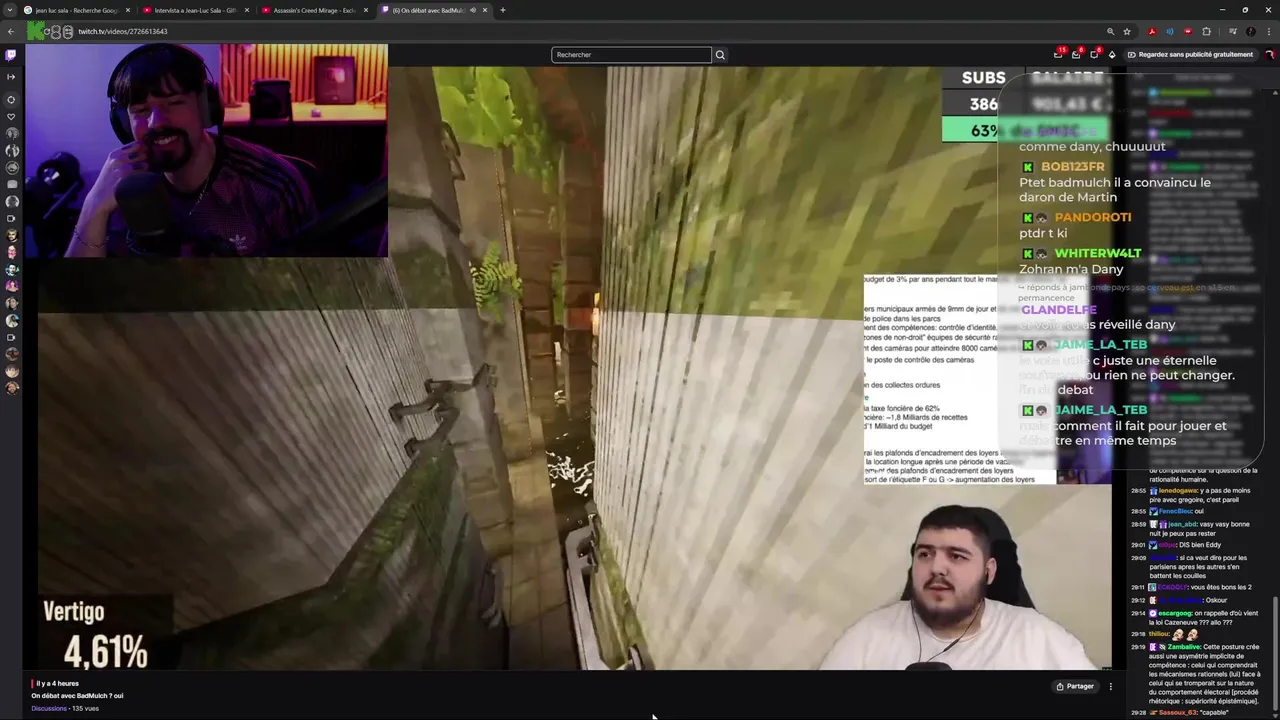Click Regardez sans publicité gratuitement button
This screenshot has height=720, width=1280.
tap(1189, 55)
